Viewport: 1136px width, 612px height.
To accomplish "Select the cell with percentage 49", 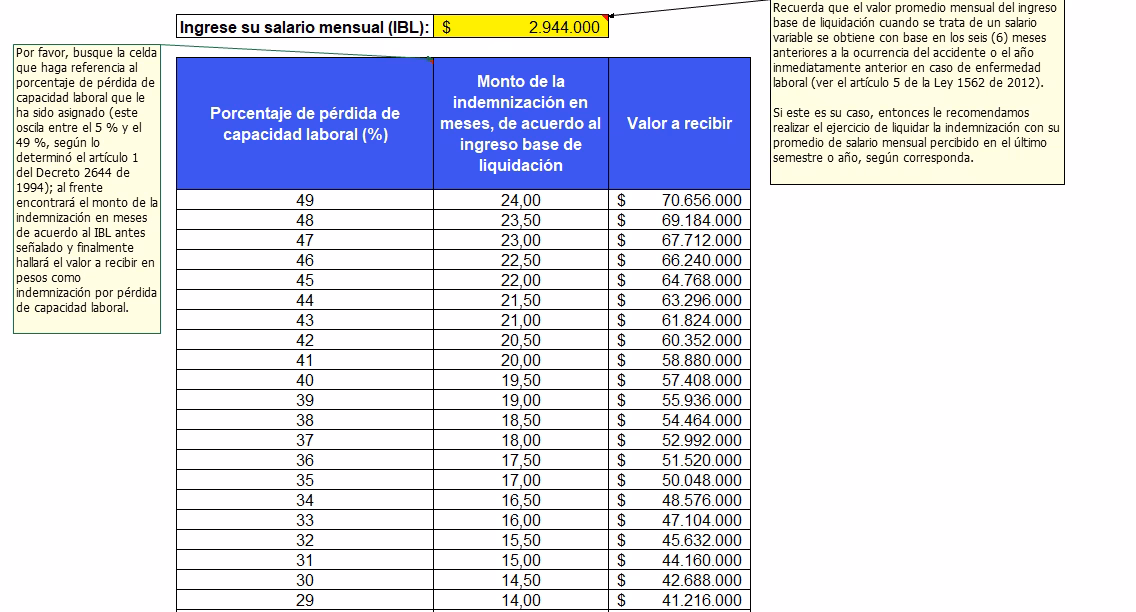I will click(x=305, y=200).
